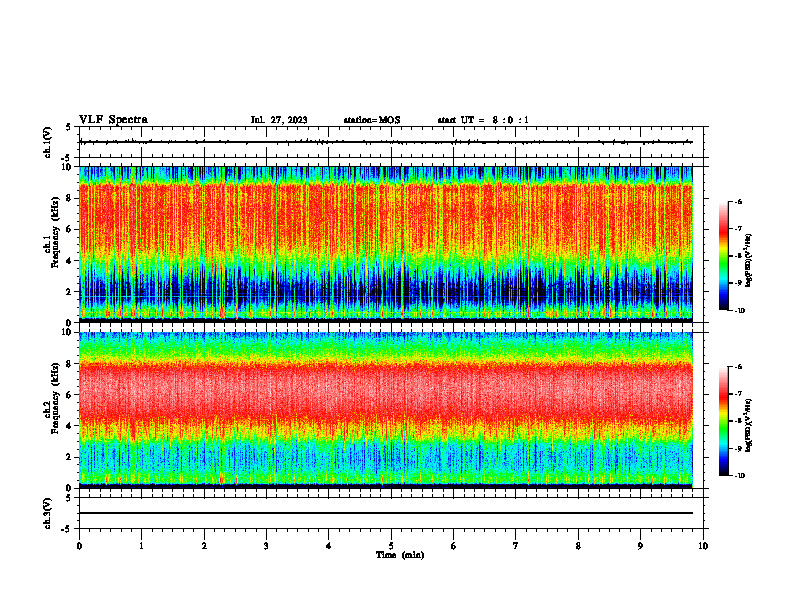792x612 pixels.
Task: Click the "-10" label on ch.1 color bar
Action: click(739, 311)
